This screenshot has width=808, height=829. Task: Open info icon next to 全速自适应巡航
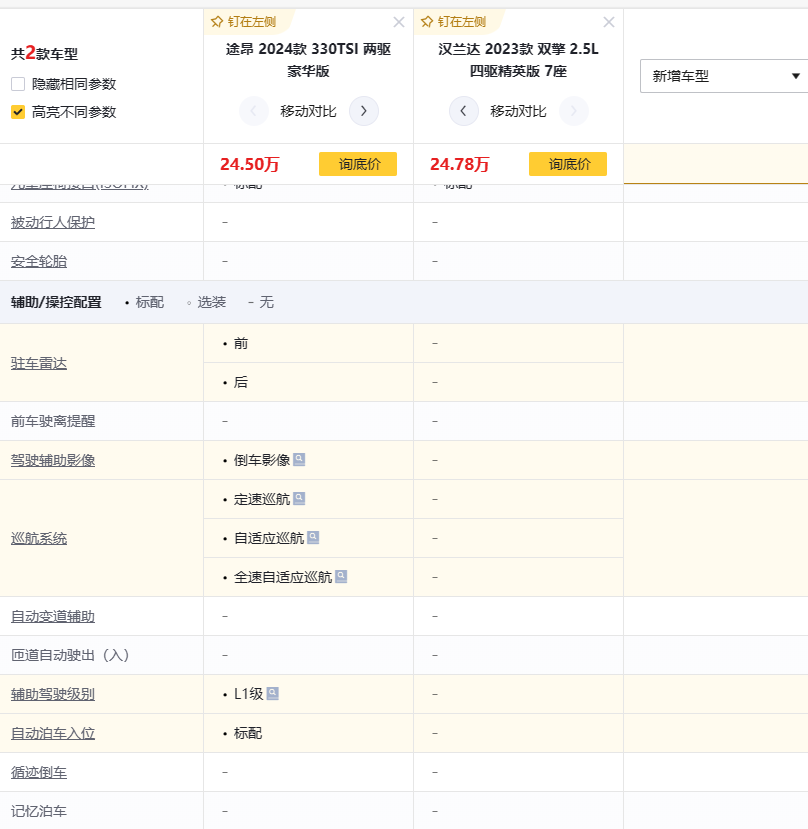[x=342, y=576]
